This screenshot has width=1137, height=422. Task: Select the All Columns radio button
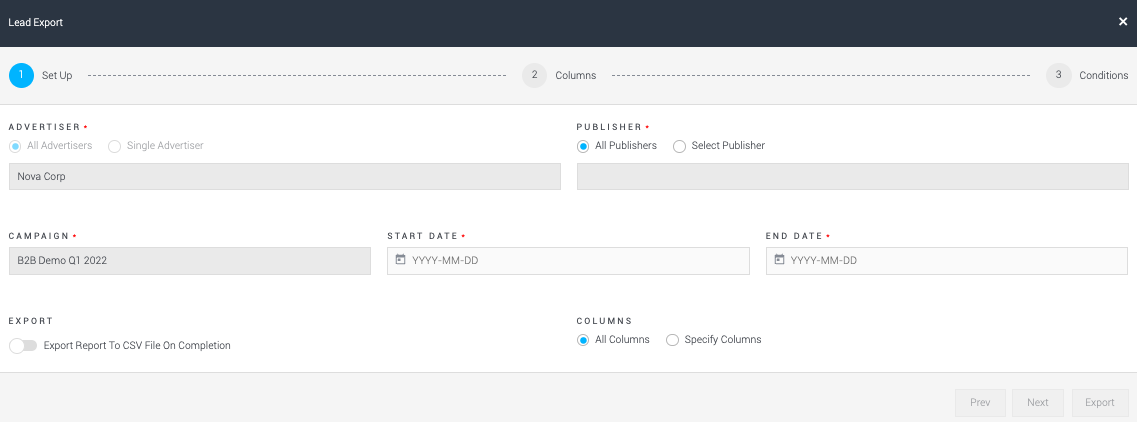[583, 340]
